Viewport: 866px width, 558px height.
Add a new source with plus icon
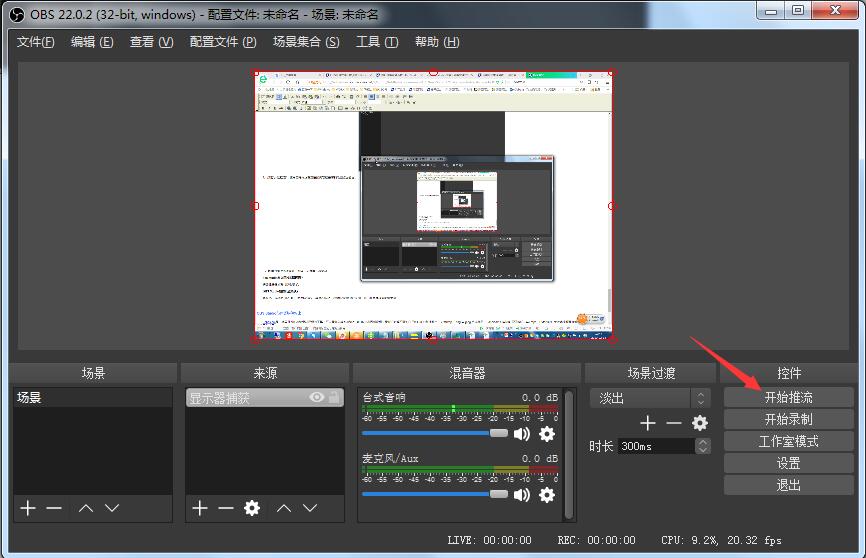point(199,508)
